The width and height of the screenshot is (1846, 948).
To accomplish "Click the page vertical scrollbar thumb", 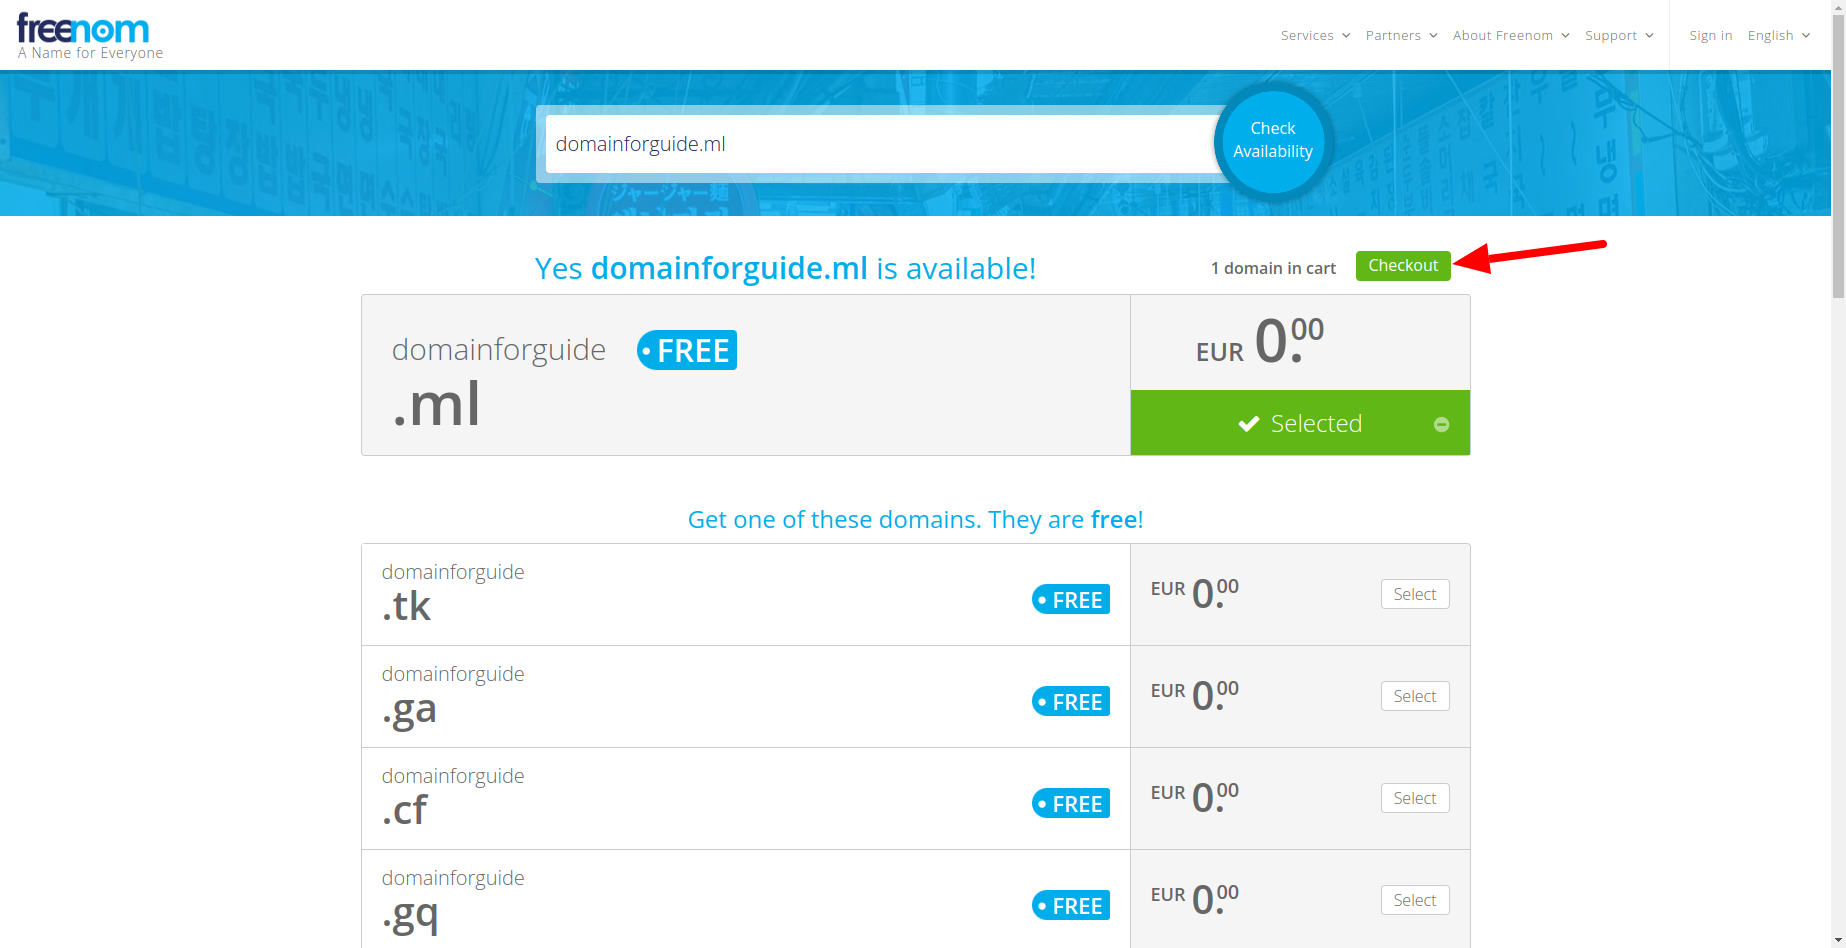I will click(x=1838, y=157).
